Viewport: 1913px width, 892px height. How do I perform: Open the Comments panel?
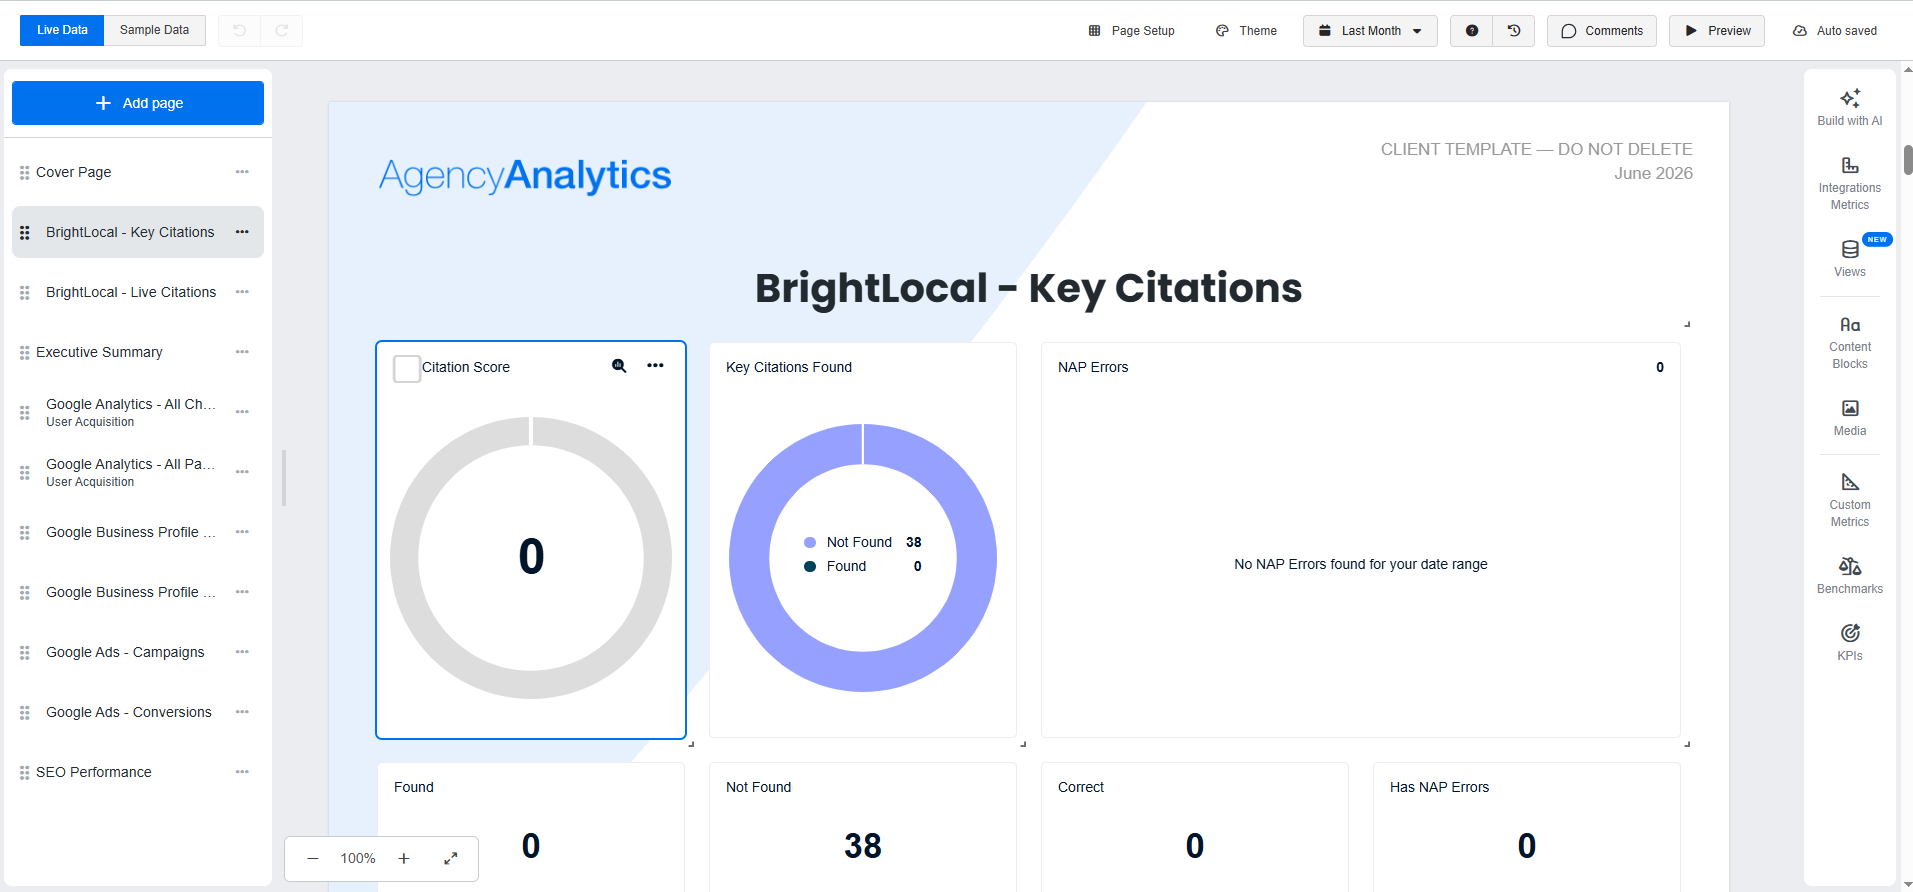pyautogui.click(x=1602, y=31)
